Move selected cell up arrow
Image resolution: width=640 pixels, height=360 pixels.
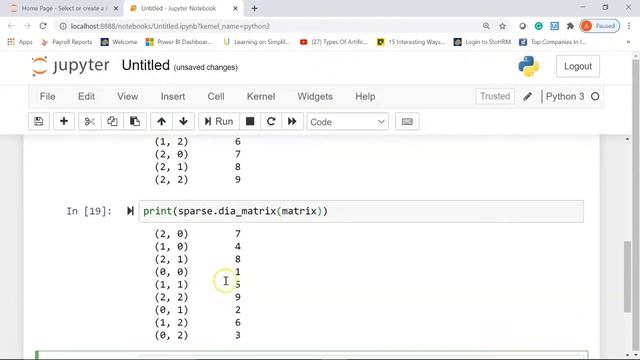pyautogui.click(x=161, y=122)
